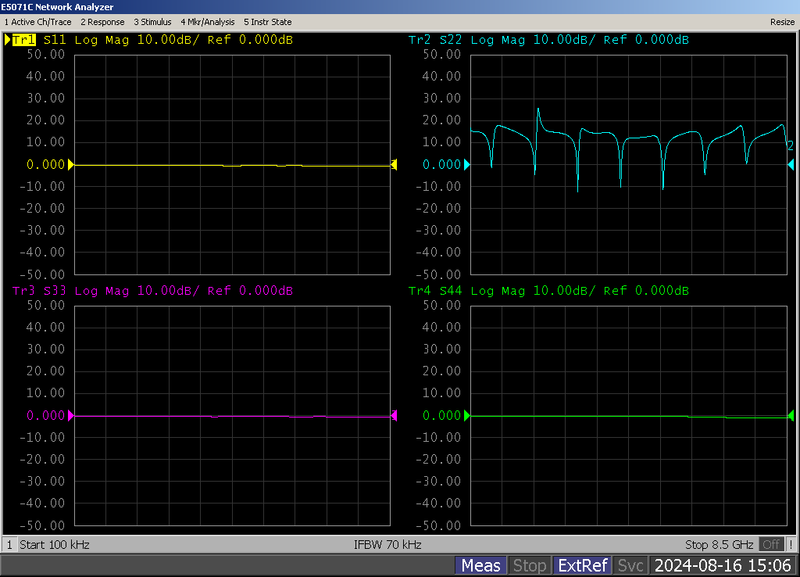This screenshot has height=577, width=800.
Task: Click the Svc status indicator
Action: 630,564
